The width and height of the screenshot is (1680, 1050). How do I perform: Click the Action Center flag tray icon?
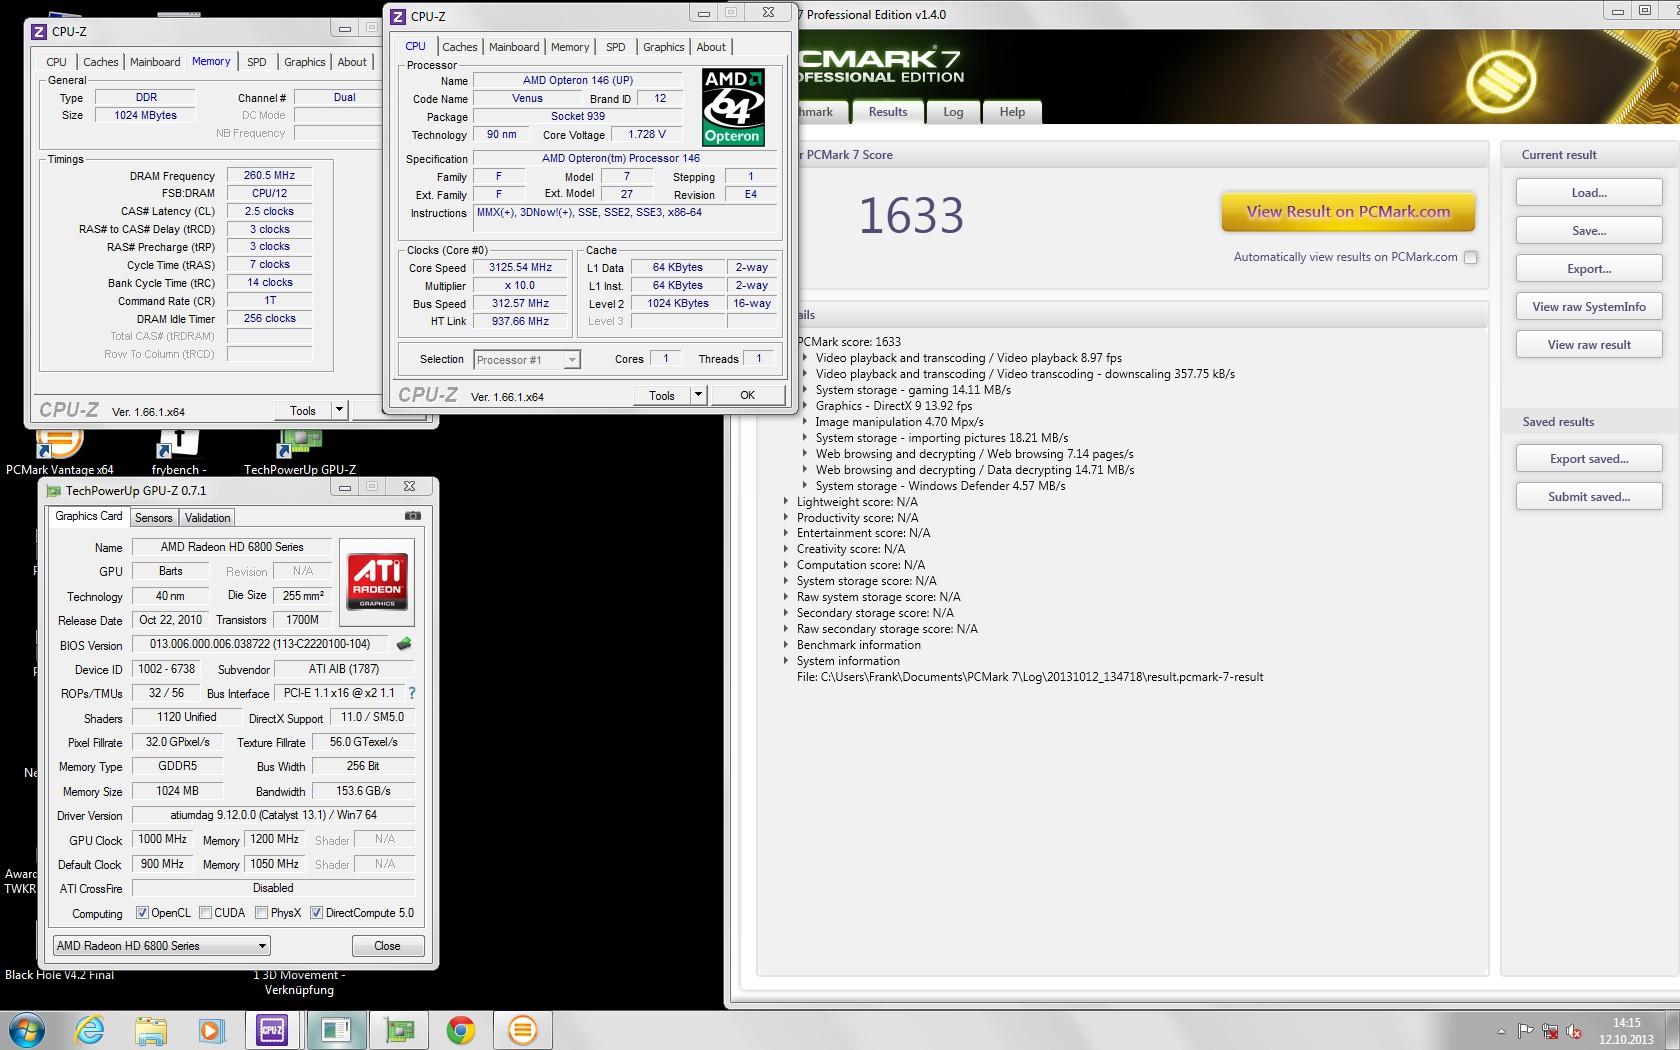pos(1525,1031)
